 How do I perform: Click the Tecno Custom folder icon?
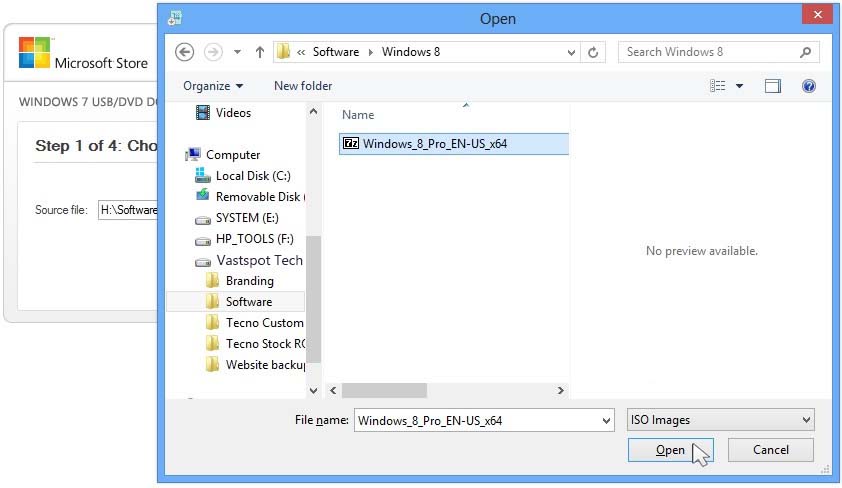(213, 322)
